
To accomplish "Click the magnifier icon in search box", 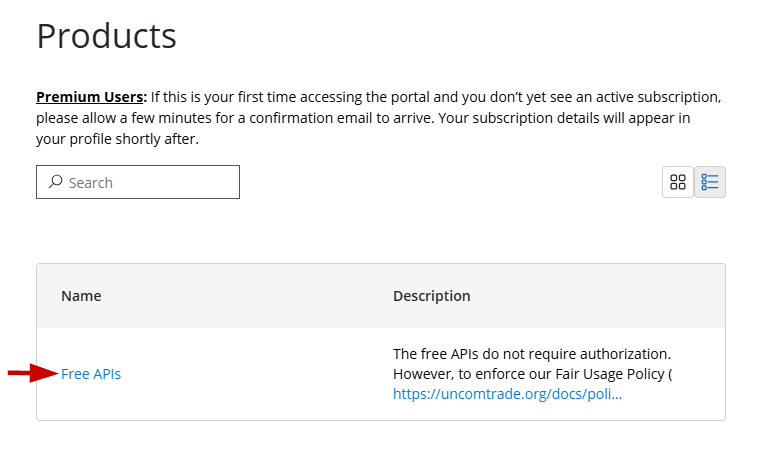I will (56, 182).
